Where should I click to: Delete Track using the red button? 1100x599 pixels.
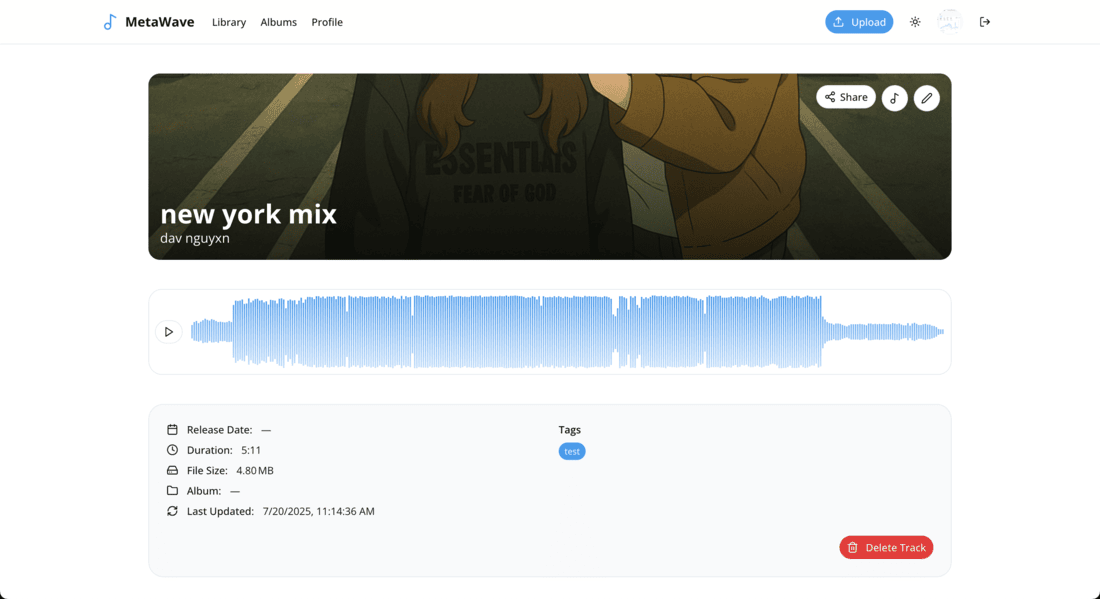pos(886,548)
